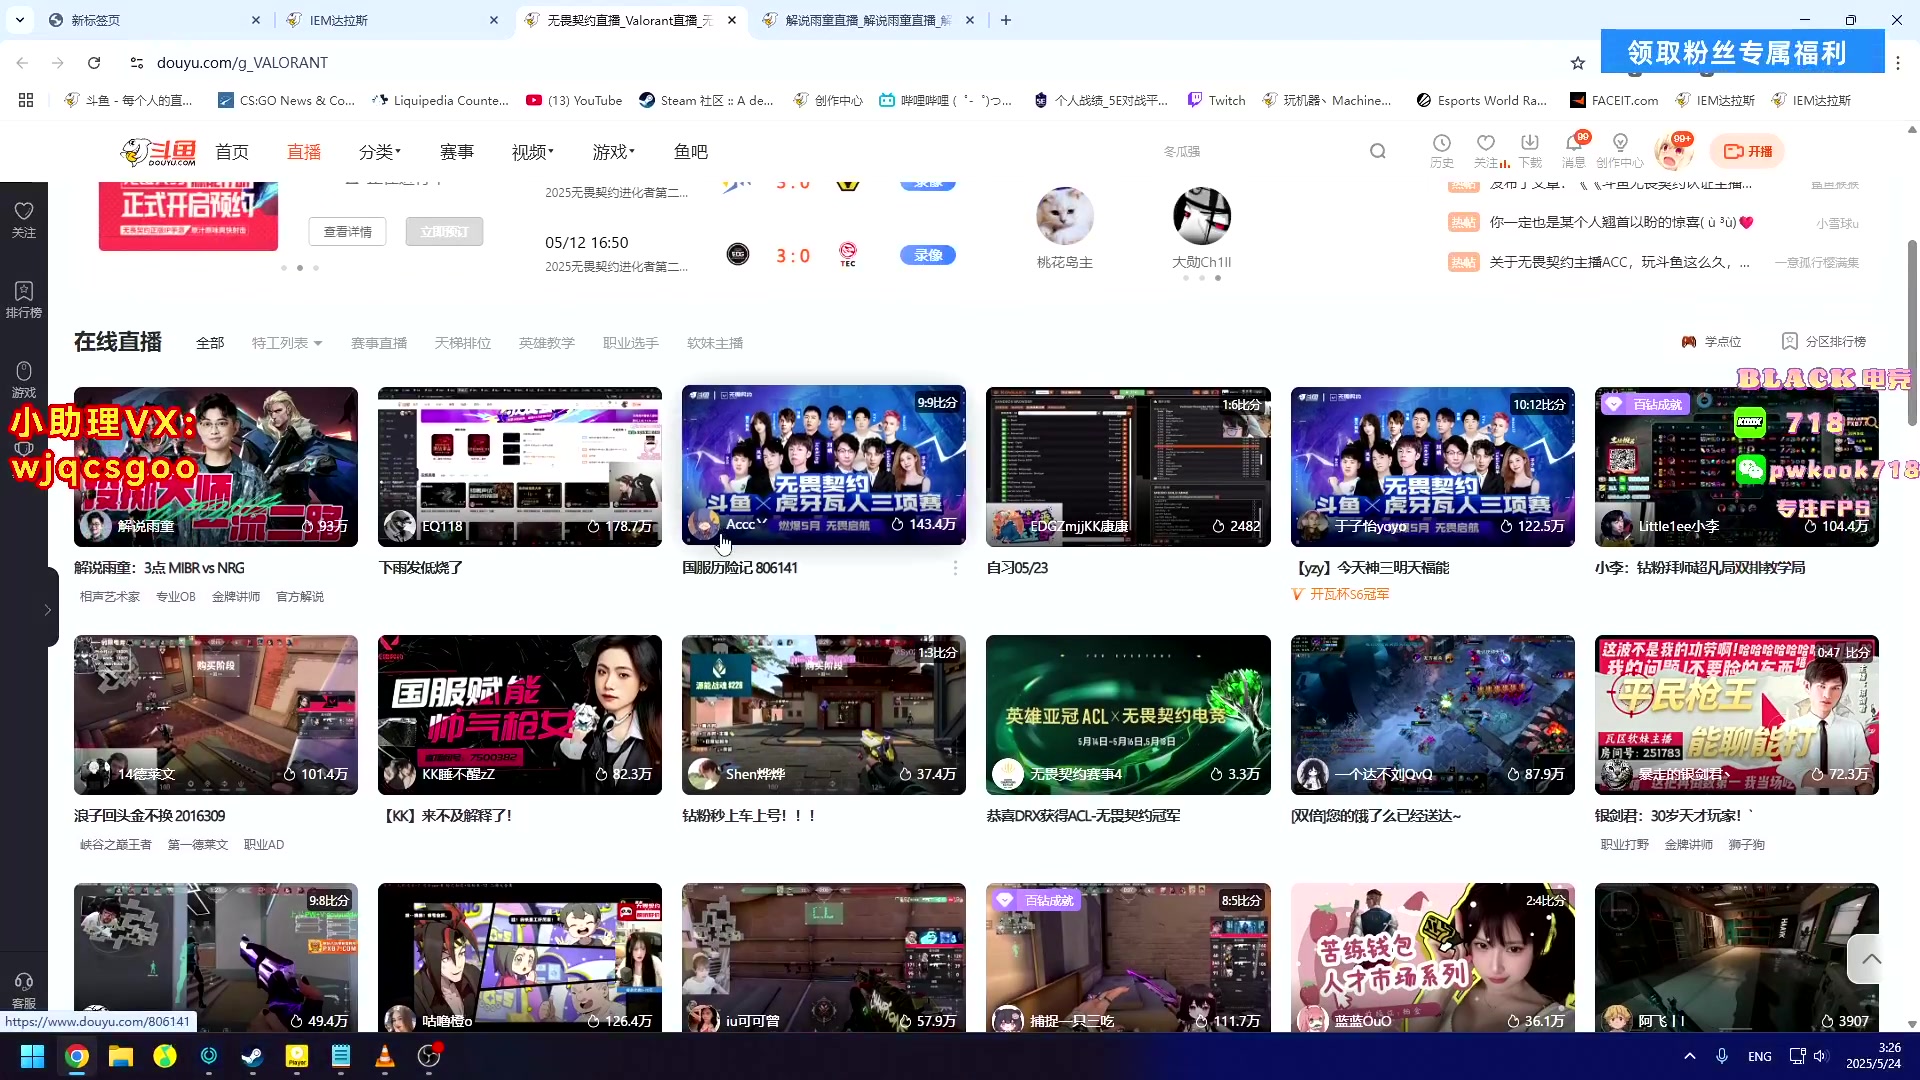Screen dimensions: 1920x1080
Task: Click the search input field 冬瓜强
Action: (1260, 151)
